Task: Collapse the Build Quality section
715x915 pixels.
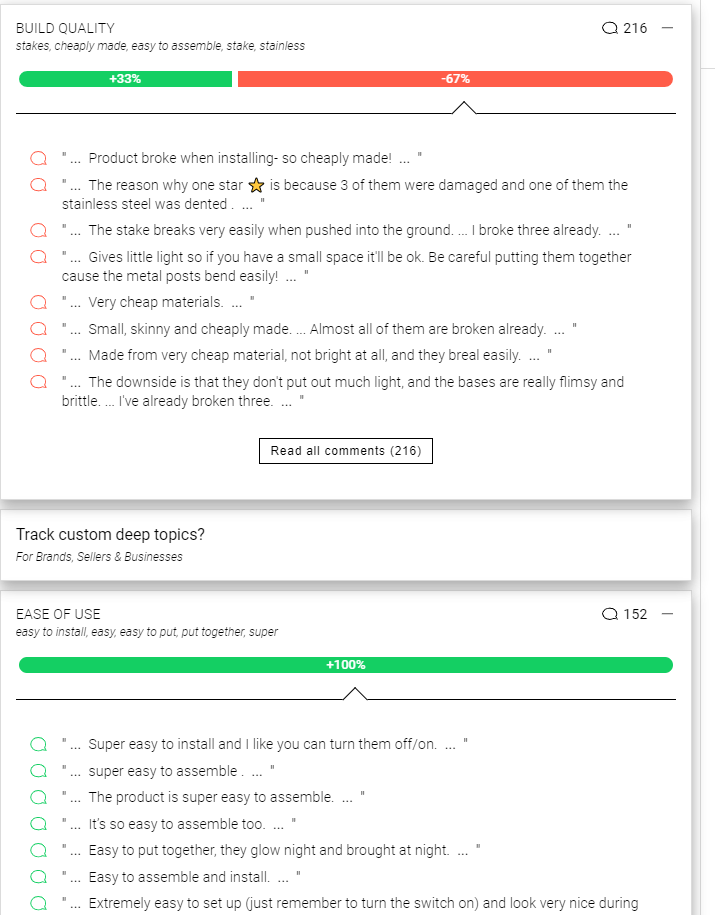Action: pos(667,28)
